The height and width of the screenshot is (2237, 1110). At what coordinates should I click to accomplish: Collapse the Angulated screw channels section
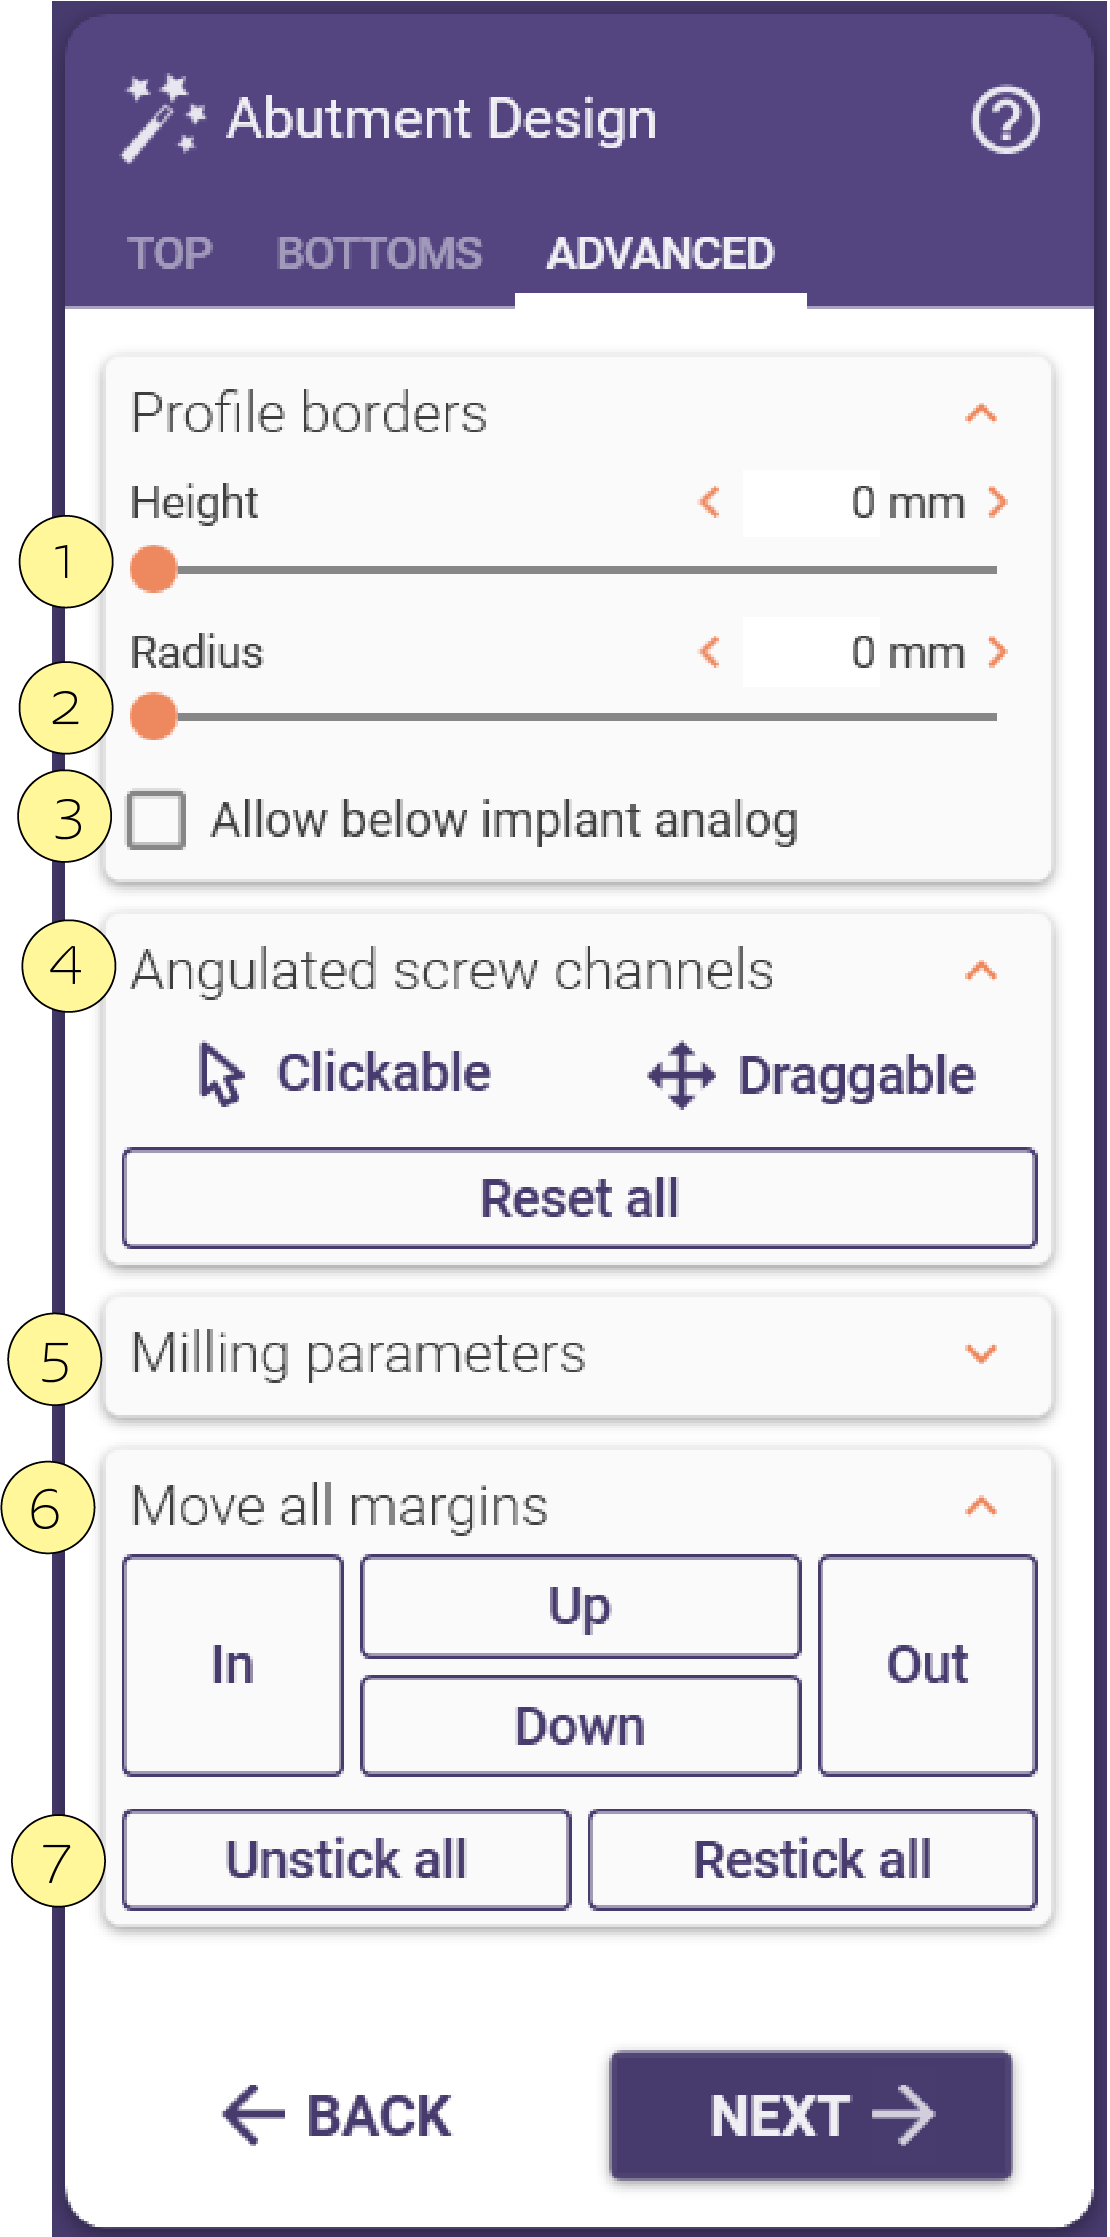tap(981, 970)
